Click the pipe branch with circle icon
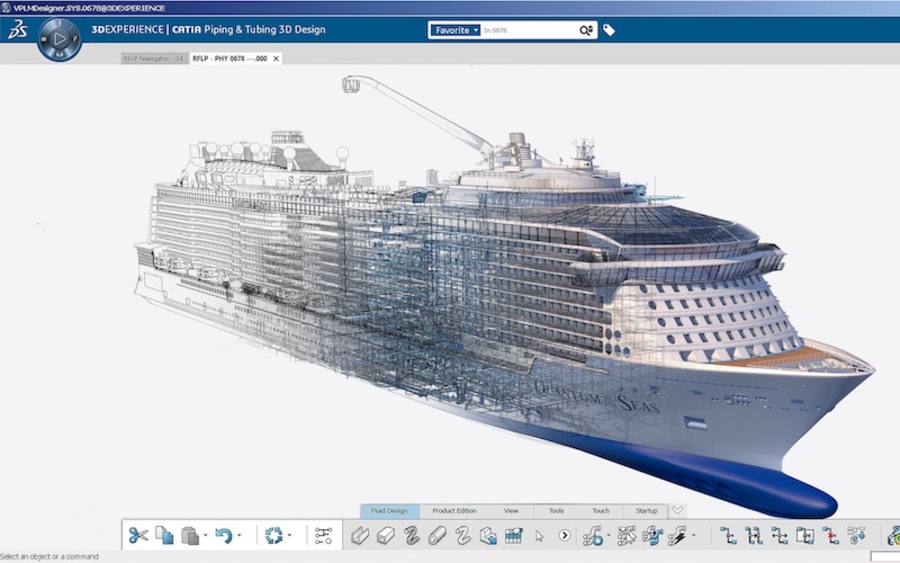 (x=592, y=536)
